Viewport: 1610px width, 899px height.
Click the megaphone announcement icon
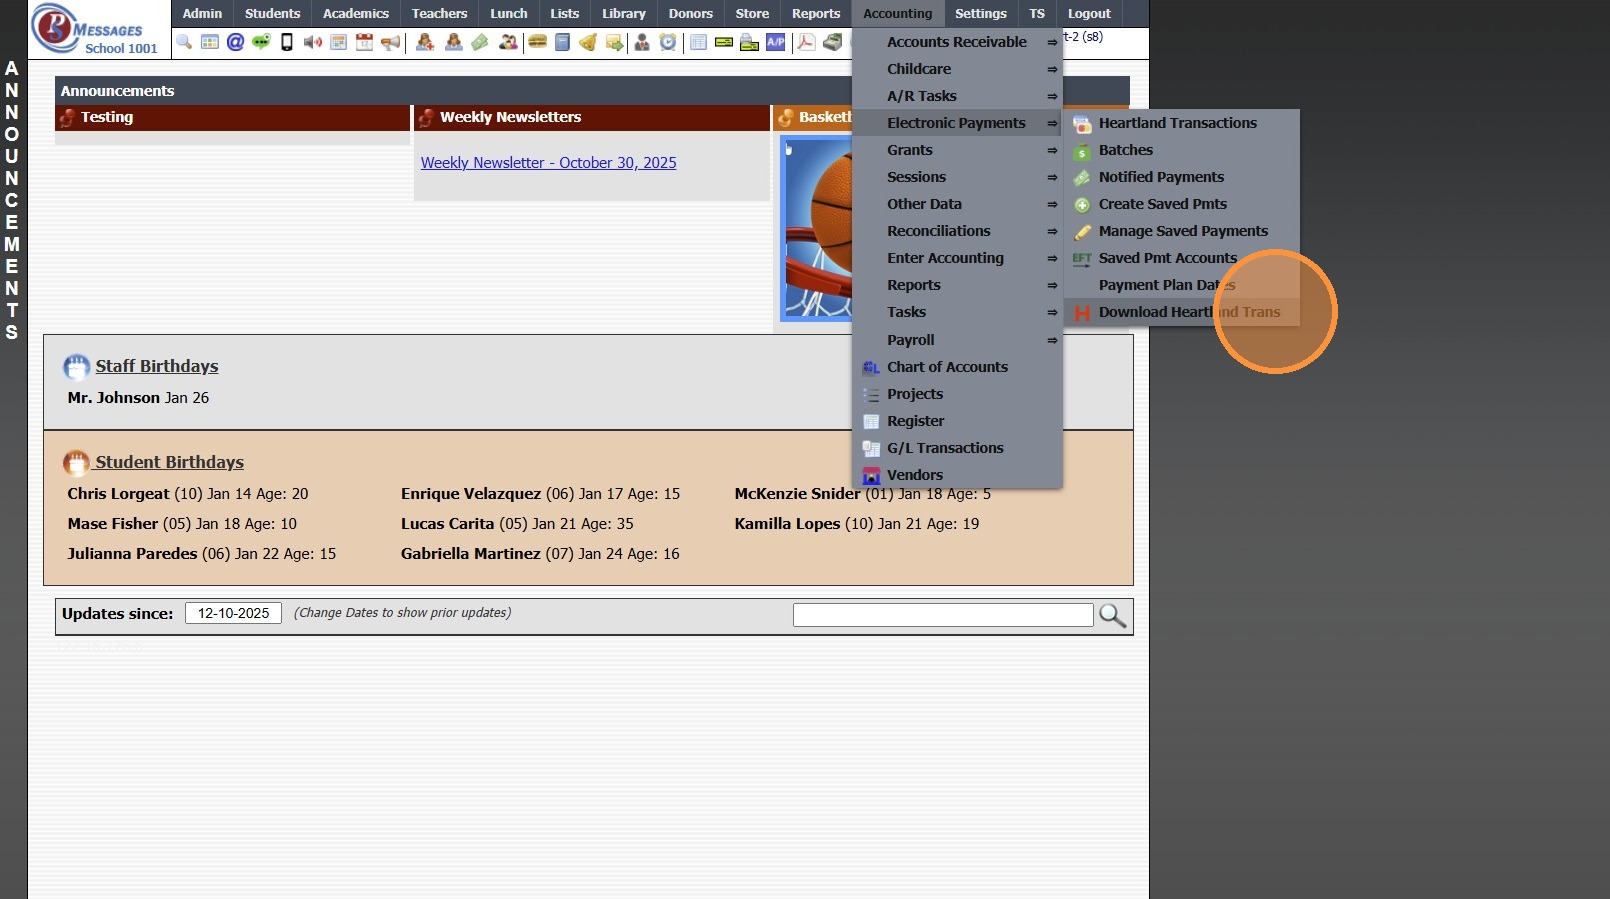tap(391, 42)
